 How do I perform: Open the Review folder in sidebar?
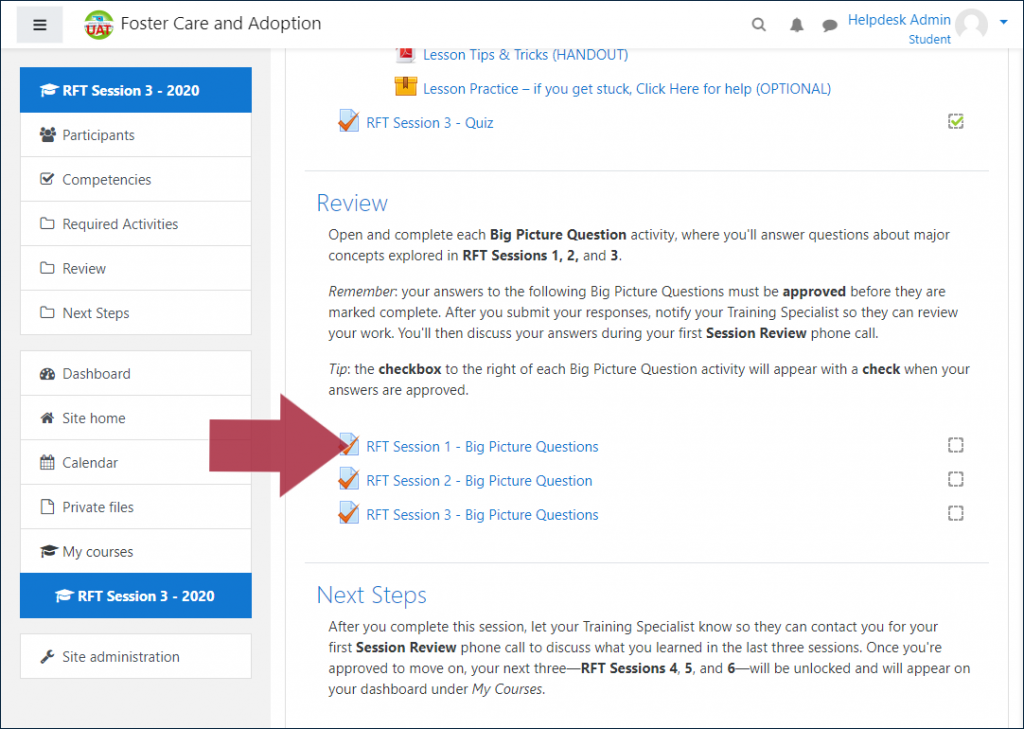point(136,268)
